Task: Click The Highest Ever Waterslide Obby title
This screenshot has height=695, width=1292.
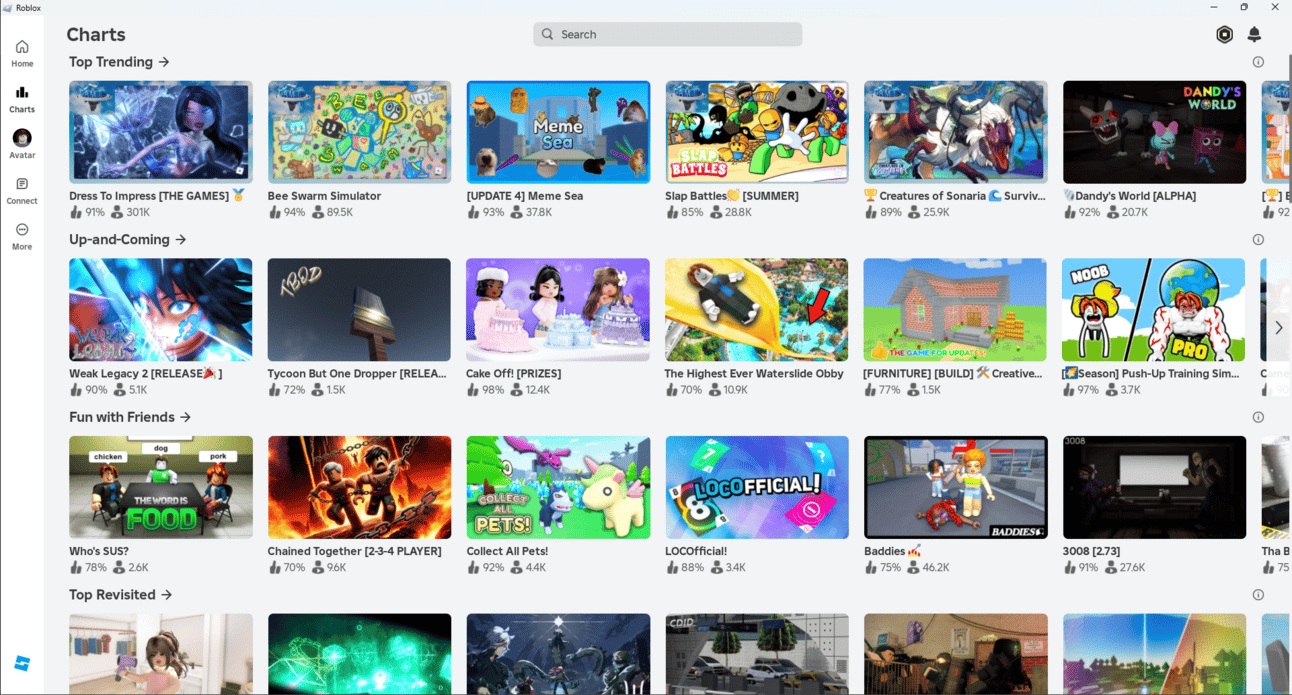Action: [x=754, y=374]
